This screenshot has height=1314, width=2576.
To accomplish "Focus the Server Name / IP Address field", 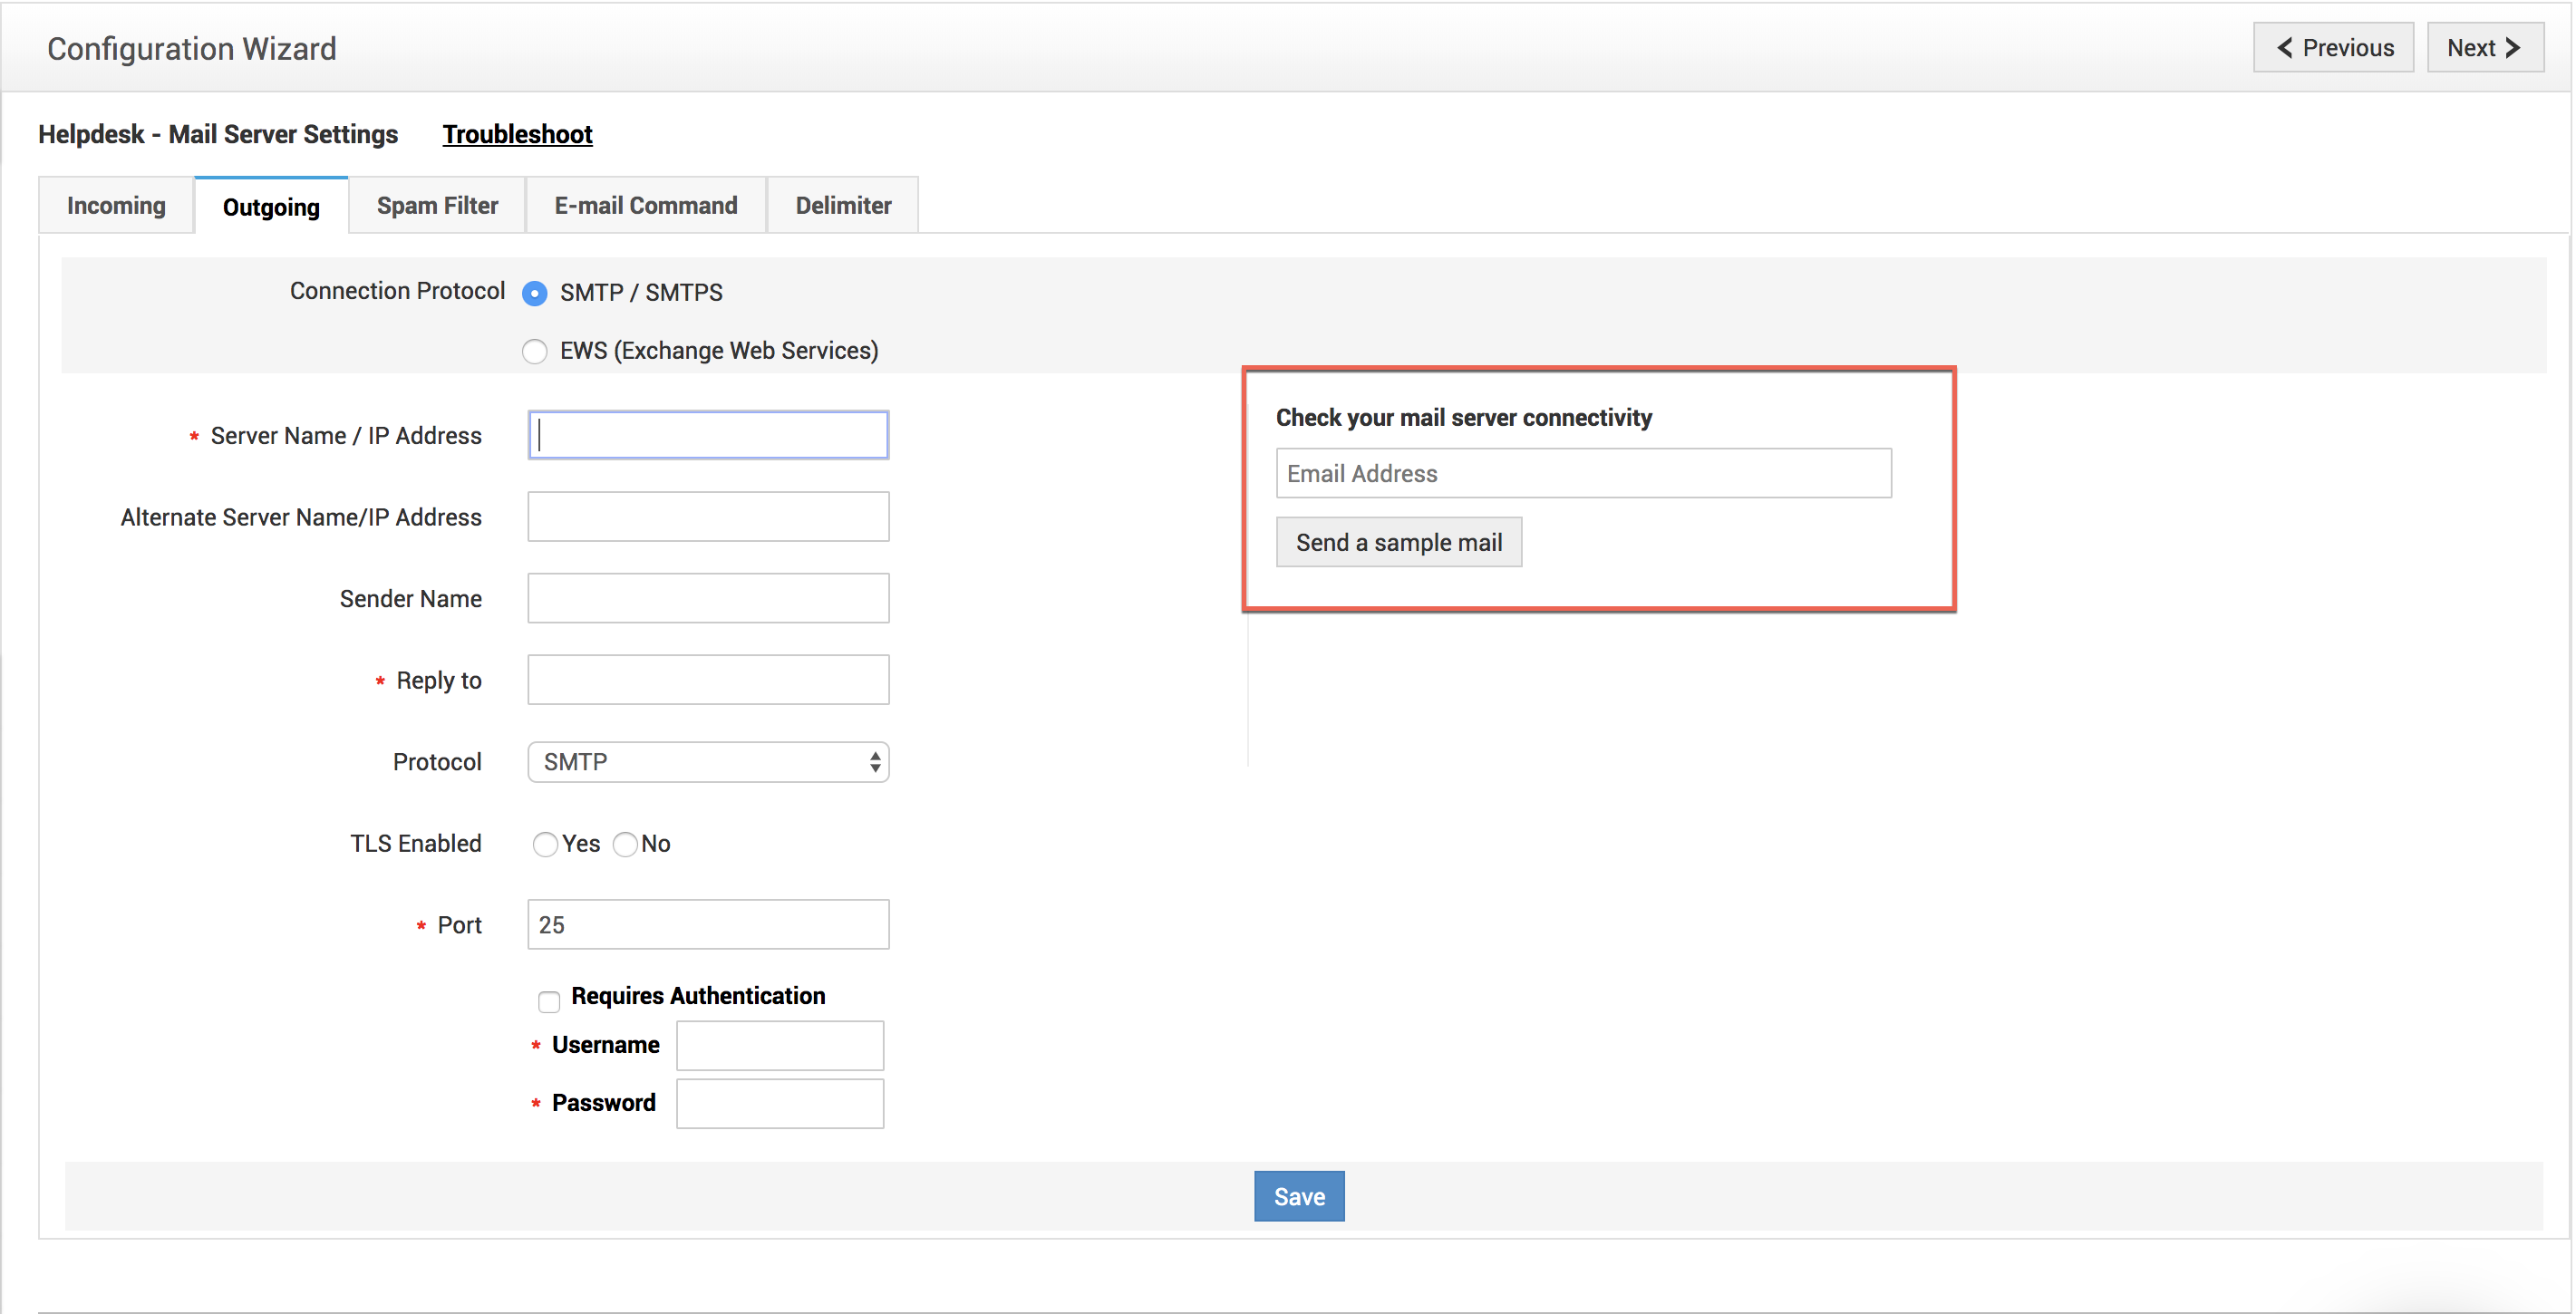I will coord(708,436).
